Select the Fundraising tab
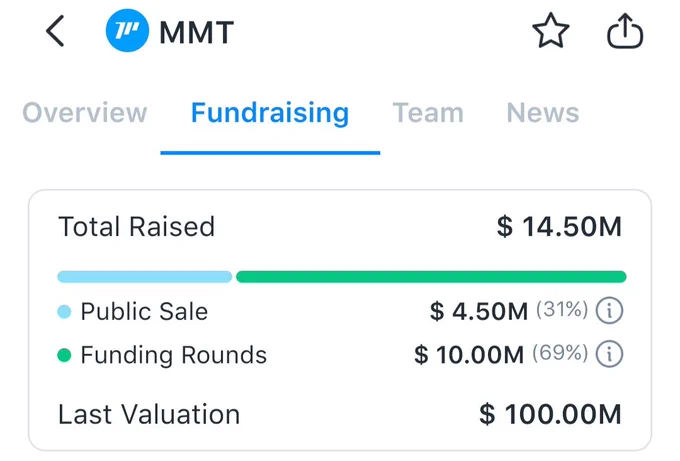 (x=270, y=114)
